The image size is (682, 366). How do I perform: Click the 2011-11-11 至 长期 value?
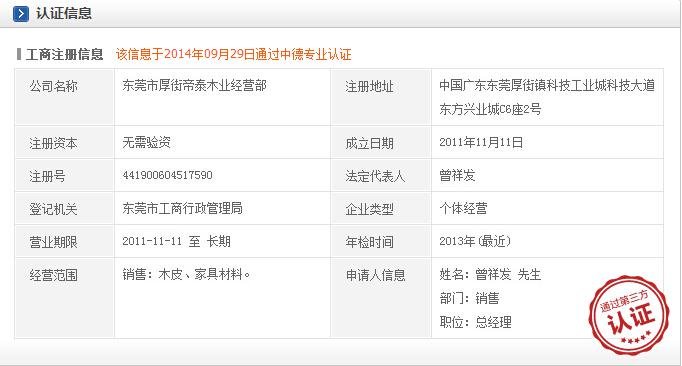(x=176, y=241)
